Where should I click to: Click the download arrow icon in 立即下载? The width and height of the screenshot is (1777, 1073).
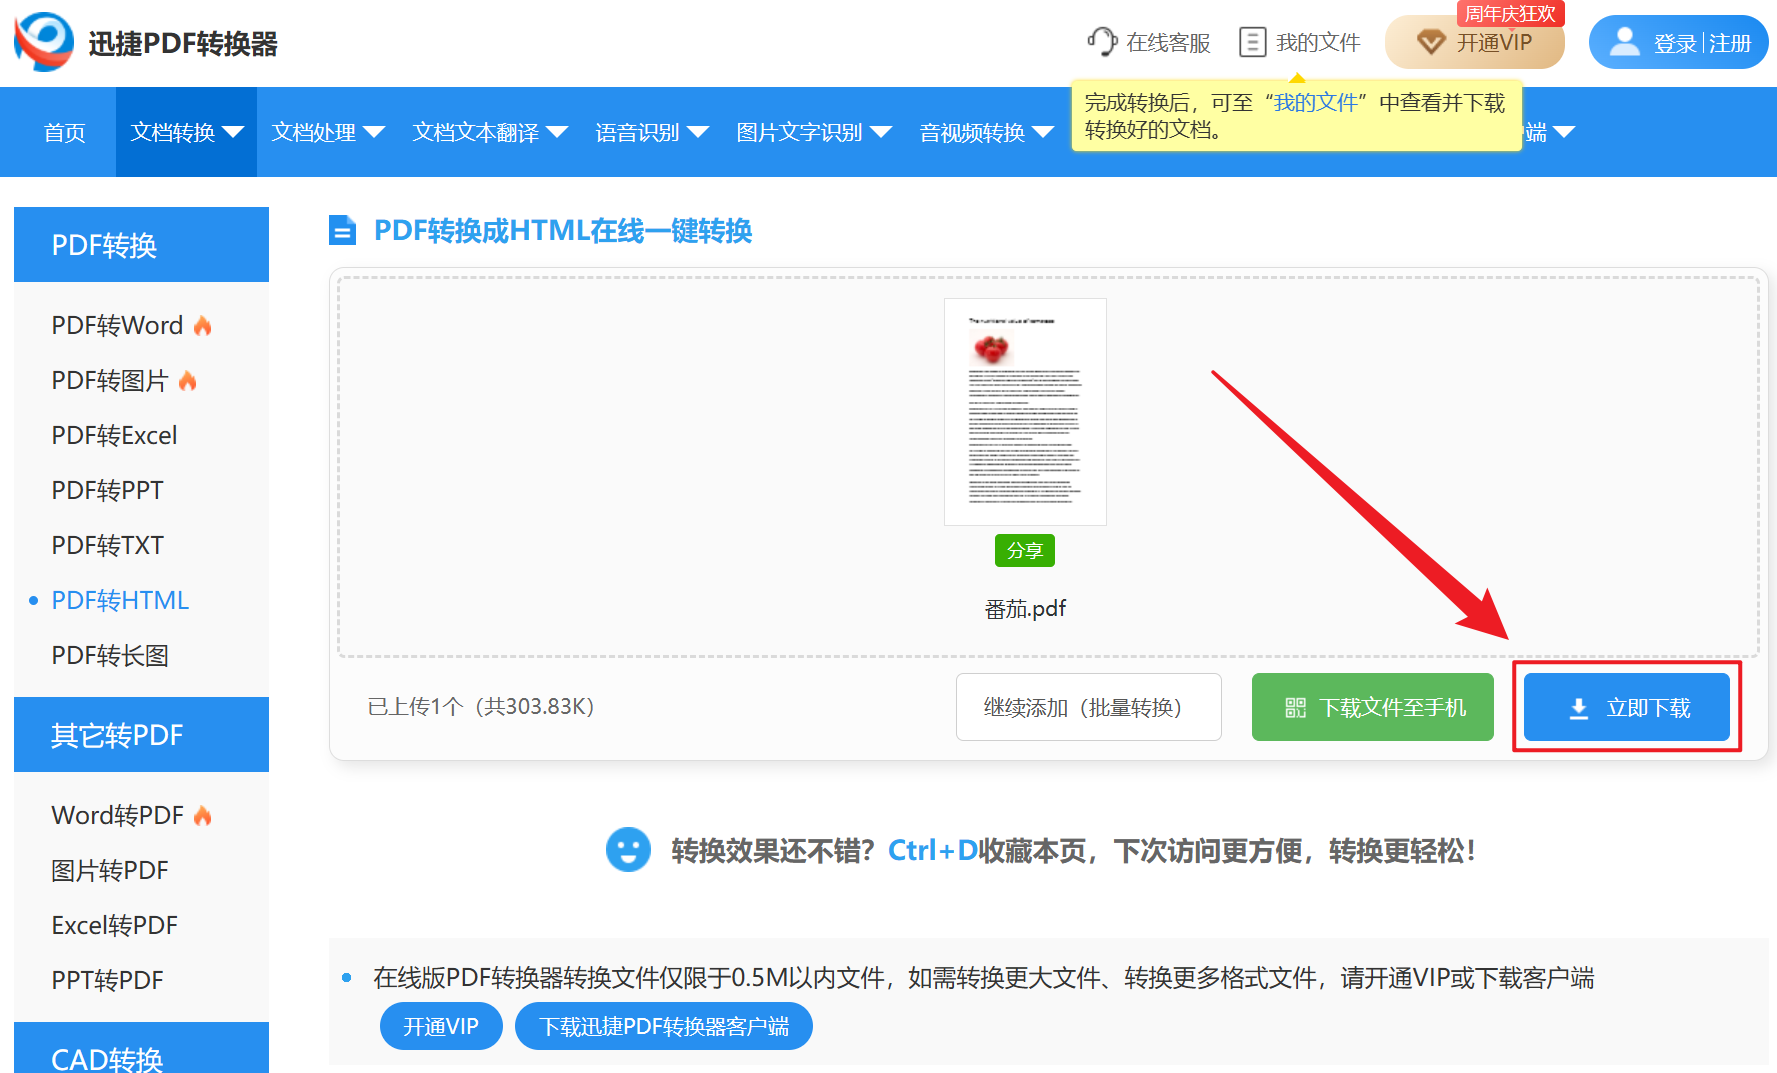click(x=1580, y=707)
